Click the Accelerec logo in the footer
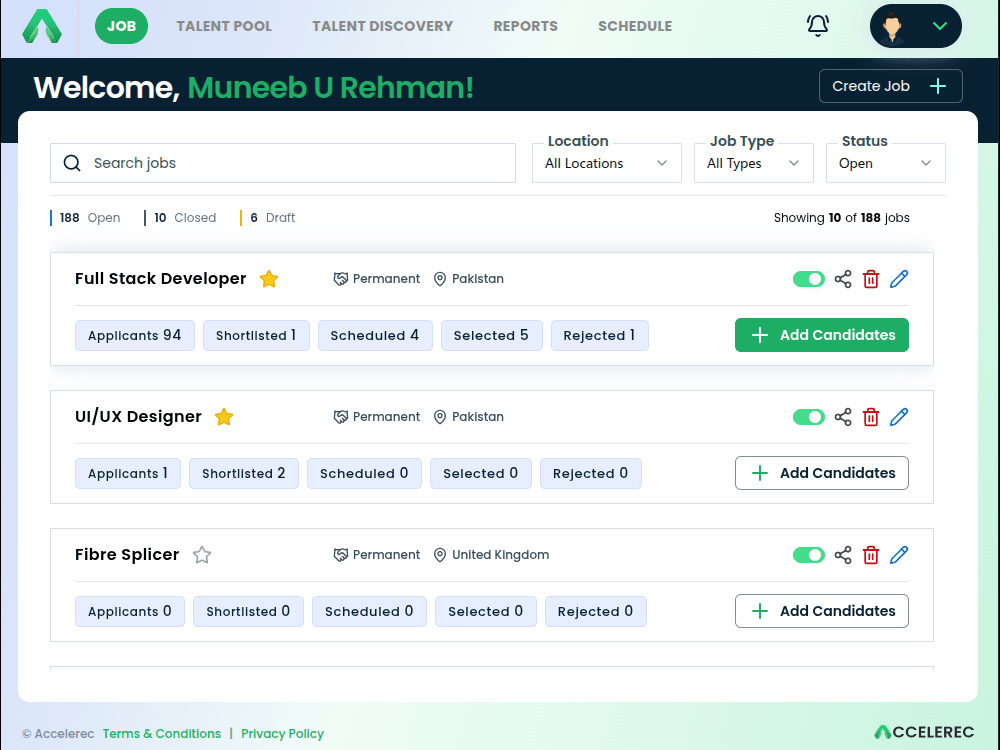 pos(923,732)
